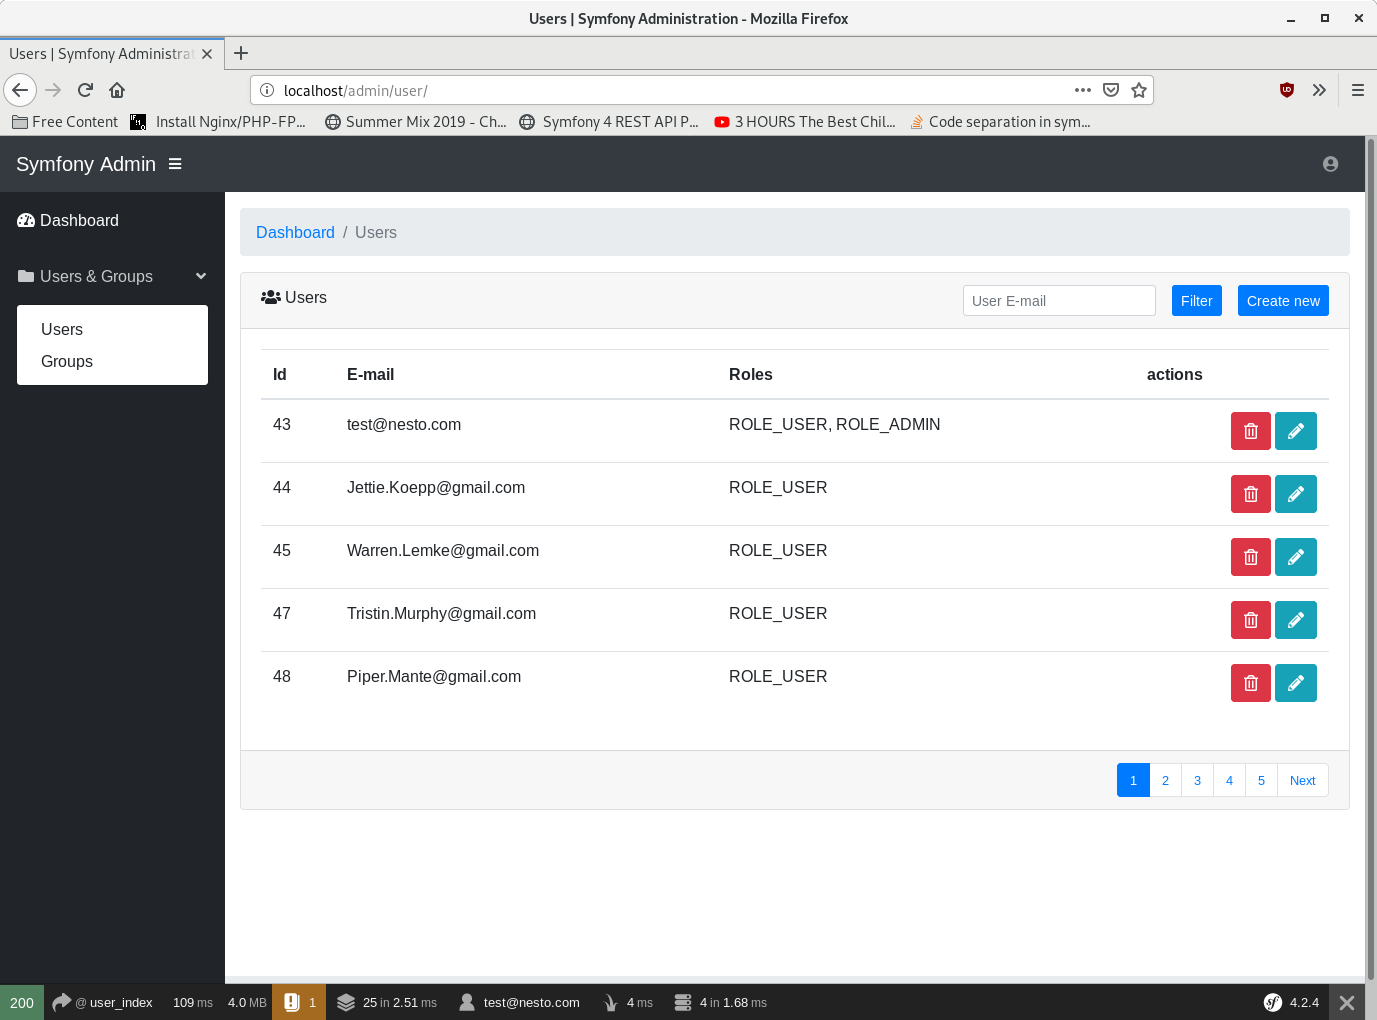
Task: Delete user Jettie.Koepp@gmail.com
Action: (1250, 494)
